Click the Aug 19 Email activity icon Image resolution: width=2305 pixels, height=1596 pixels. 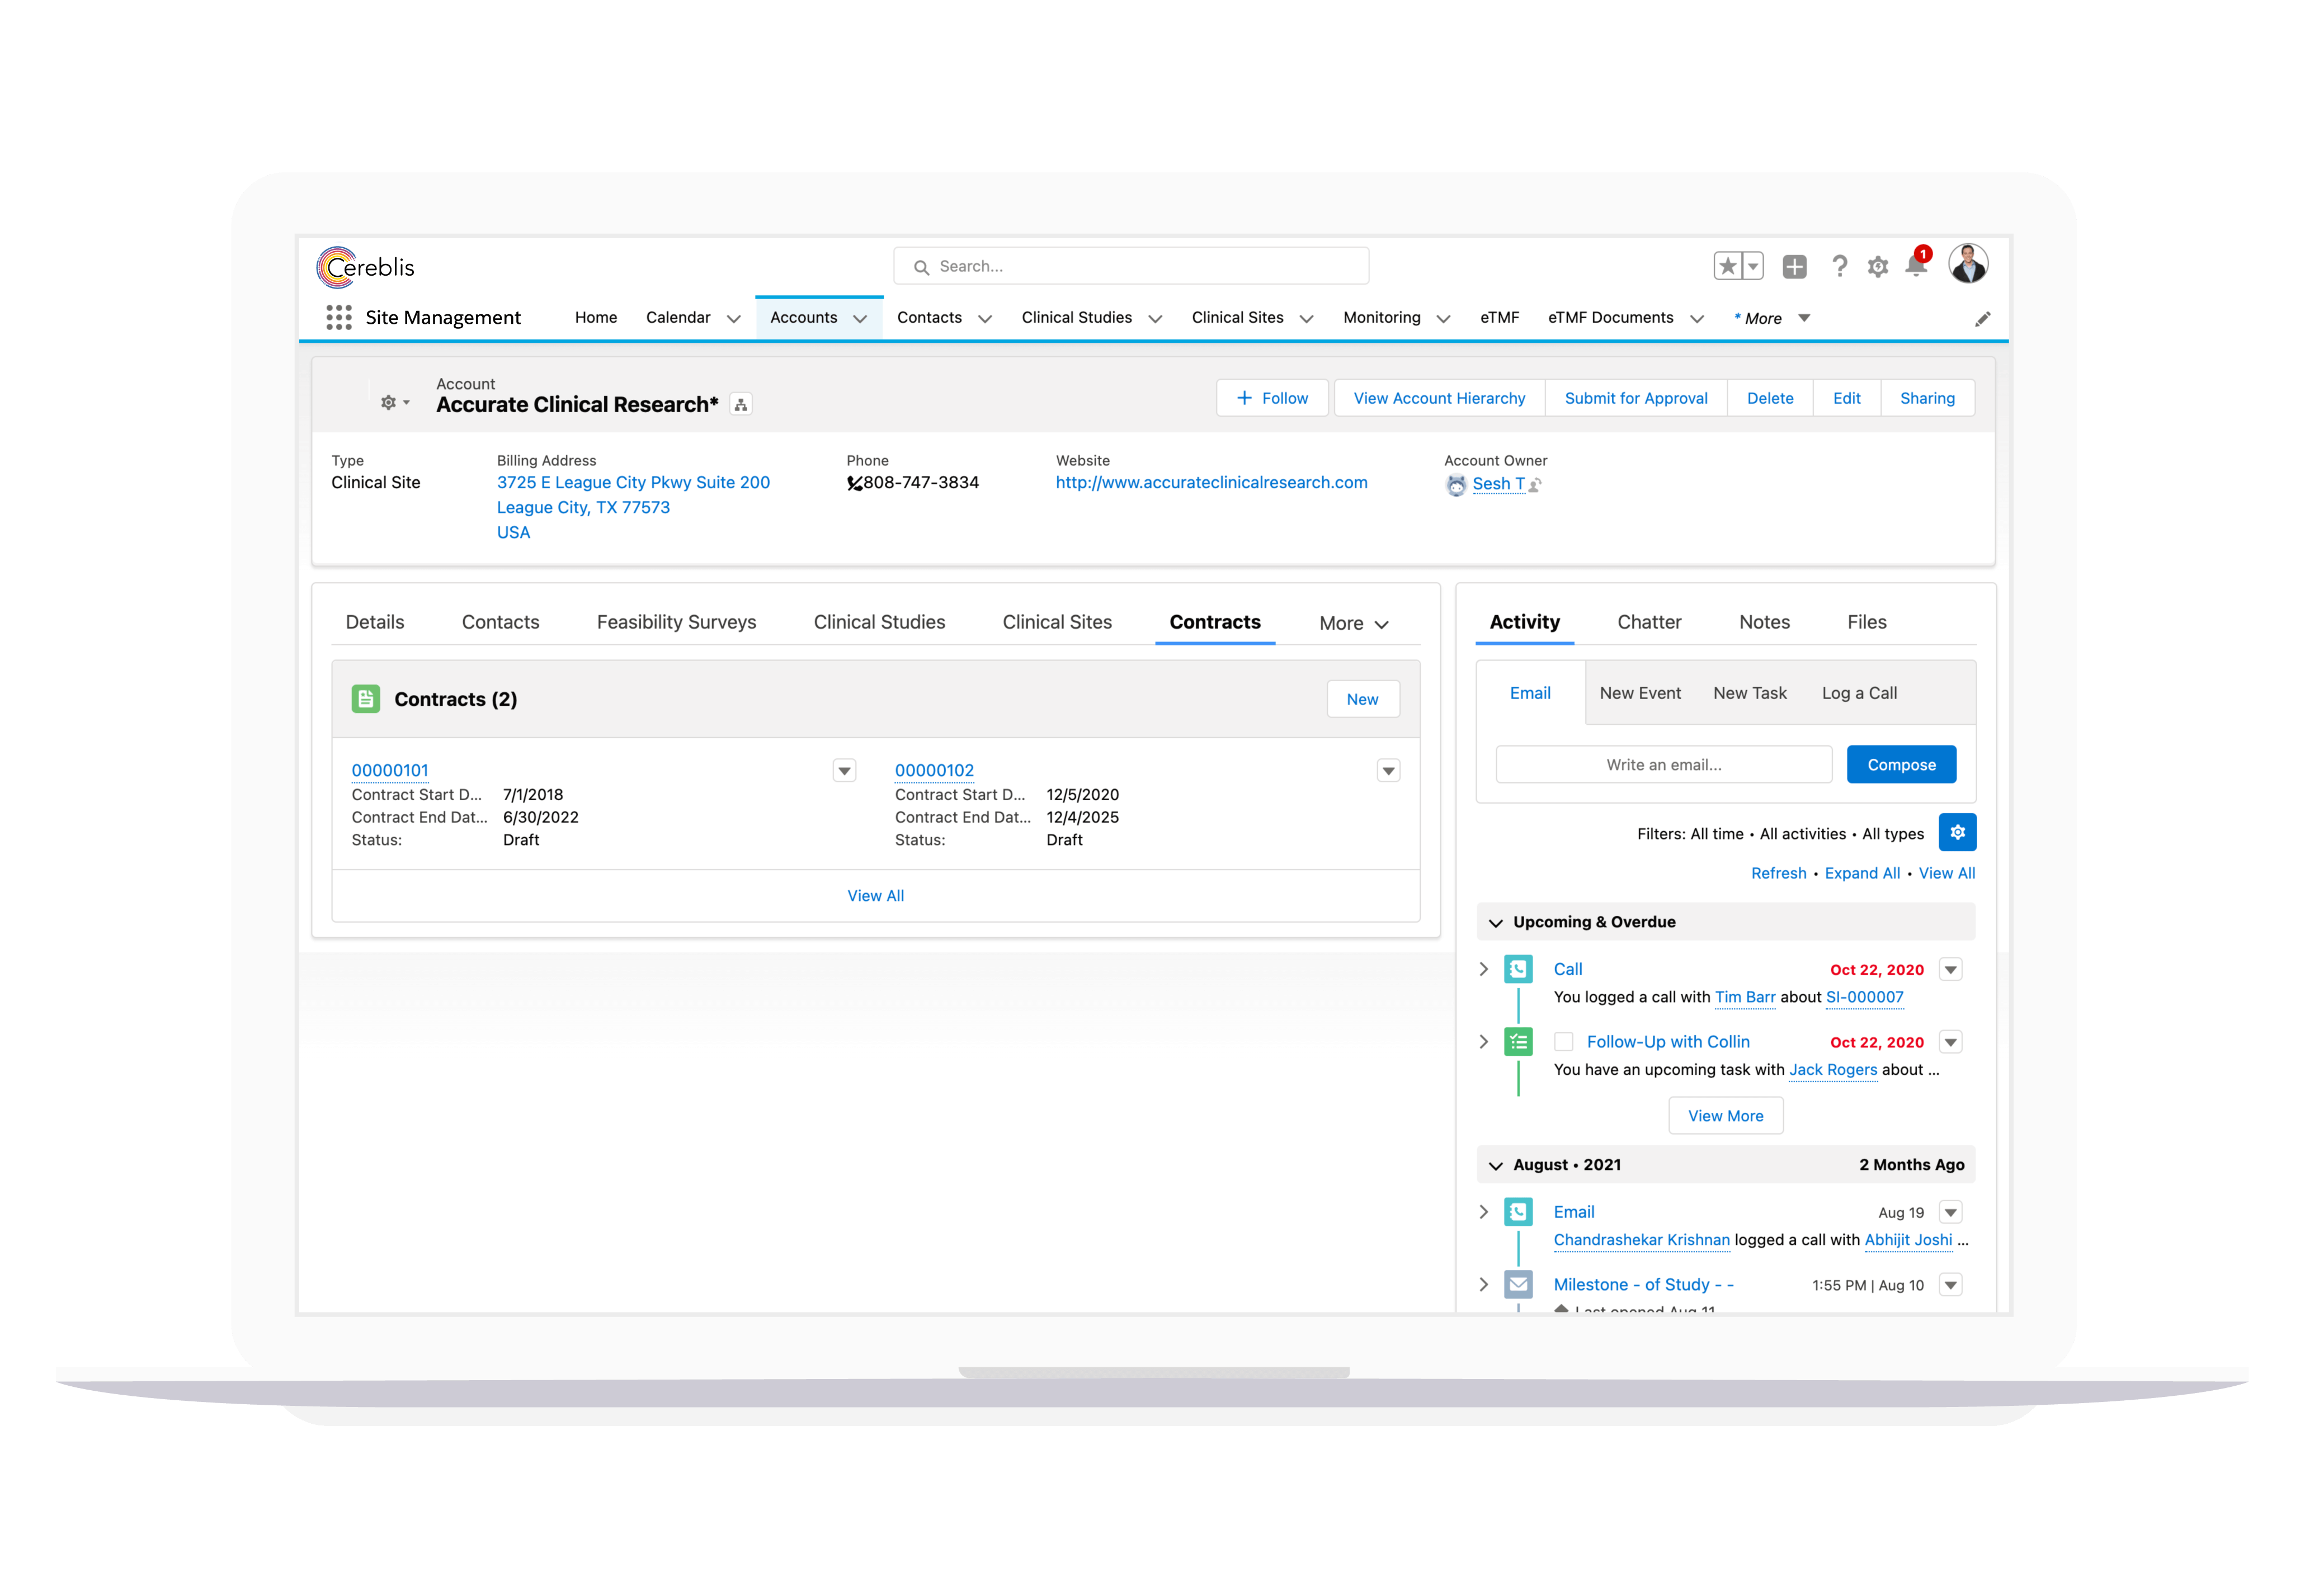(1518, 1212)
